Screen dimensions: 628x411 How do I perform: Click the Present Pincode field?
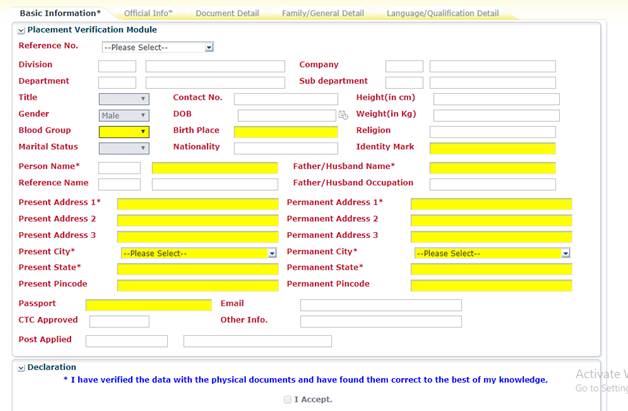coord(198,286)
